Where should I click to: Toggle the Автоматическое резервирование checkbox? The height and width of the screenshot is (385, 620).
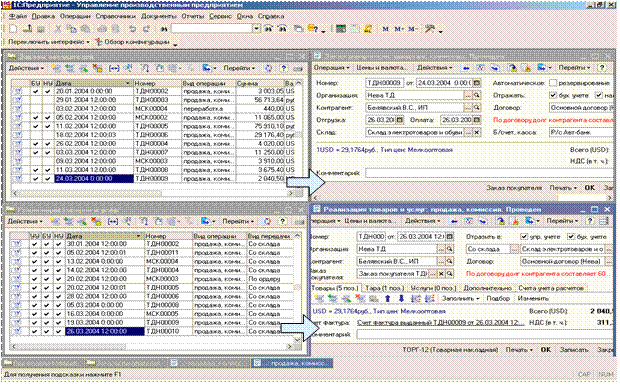pos(553,83)
